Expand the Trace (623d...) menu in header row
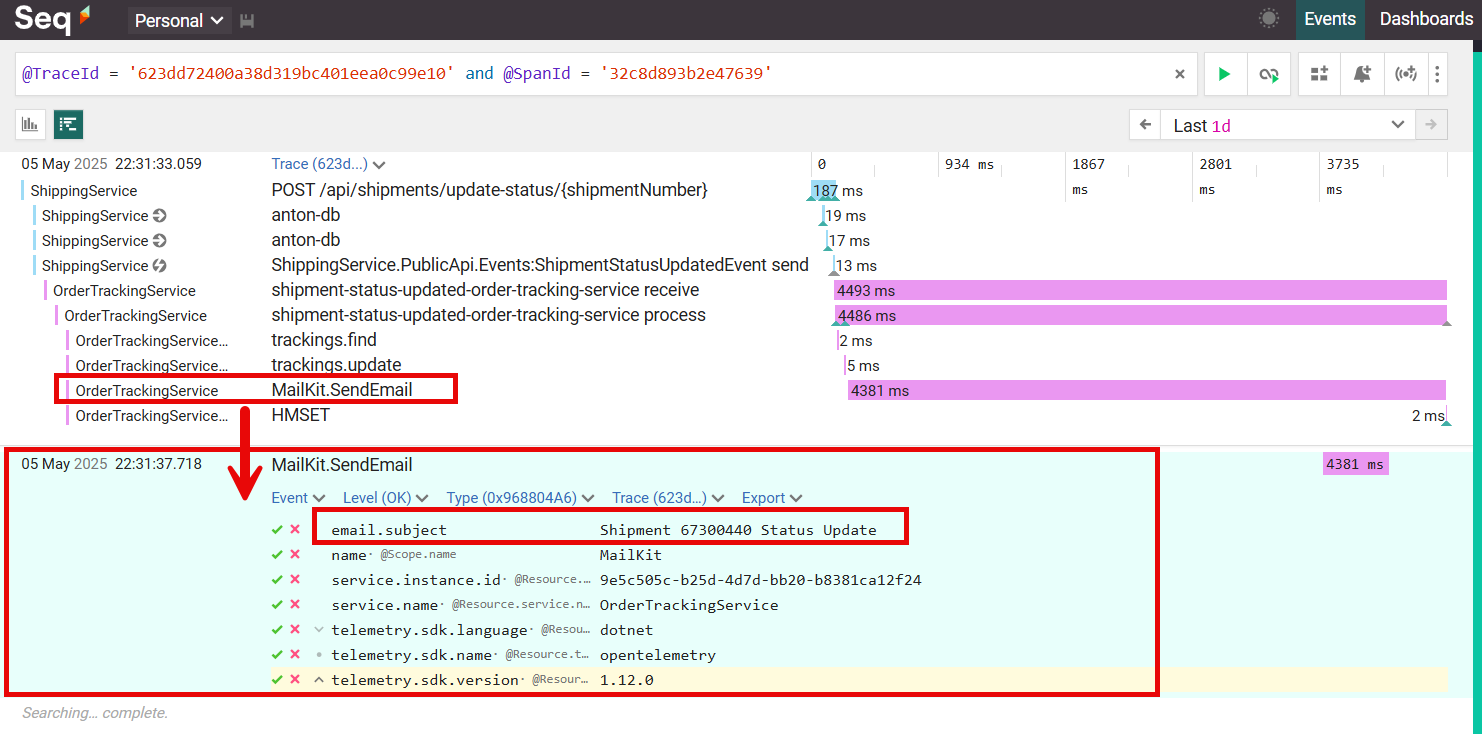 [x=328, y=164]
